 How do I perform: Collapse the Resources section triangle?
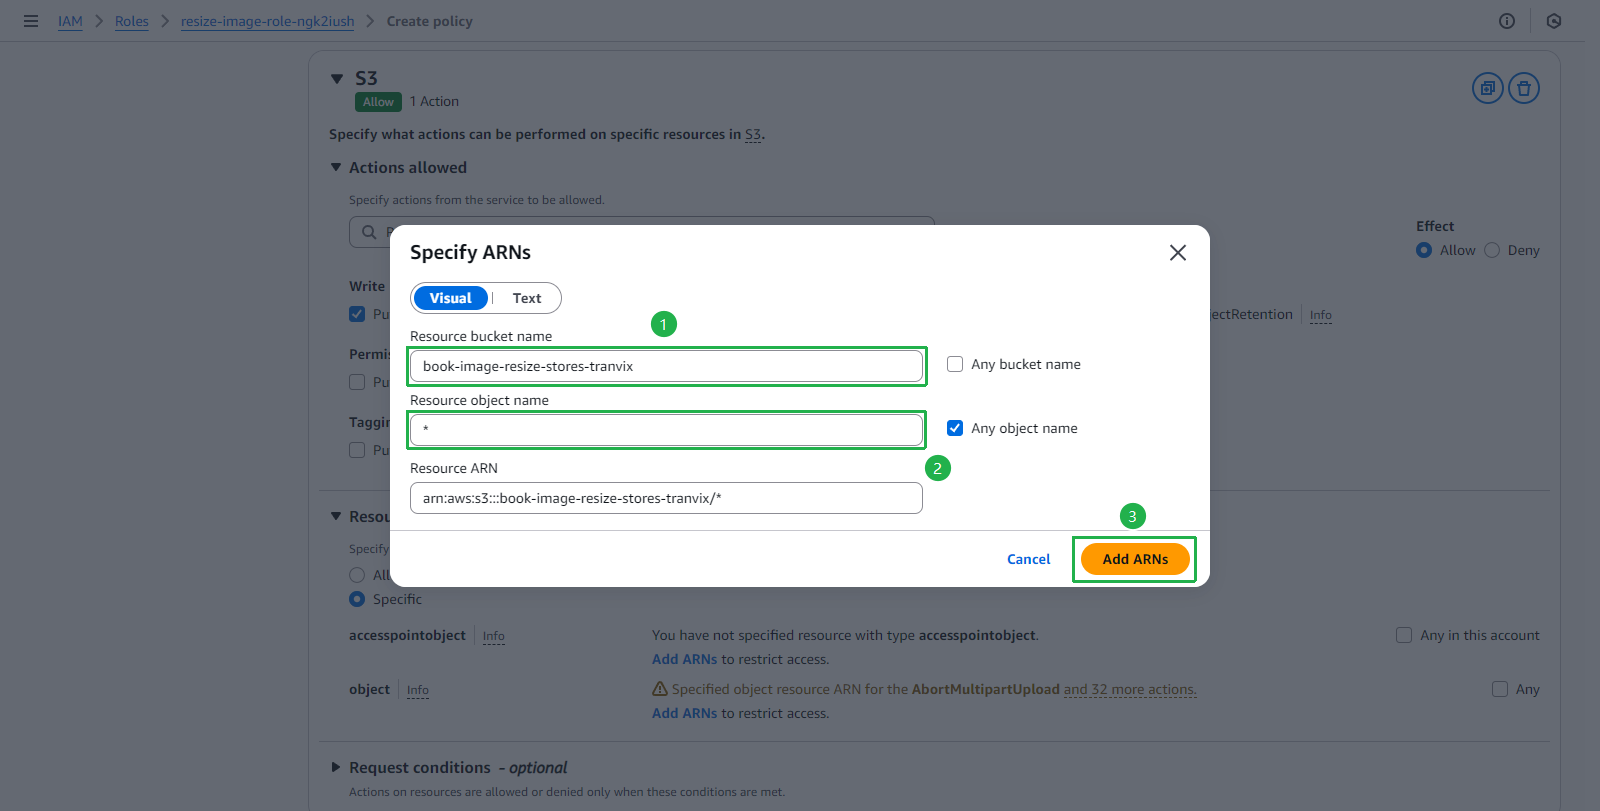(336, 516)
